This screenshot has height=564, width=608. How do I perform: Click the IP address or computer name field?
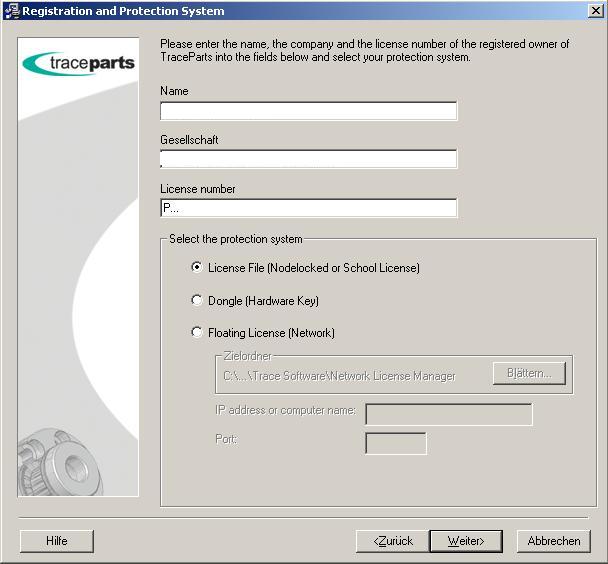[449, 414]
